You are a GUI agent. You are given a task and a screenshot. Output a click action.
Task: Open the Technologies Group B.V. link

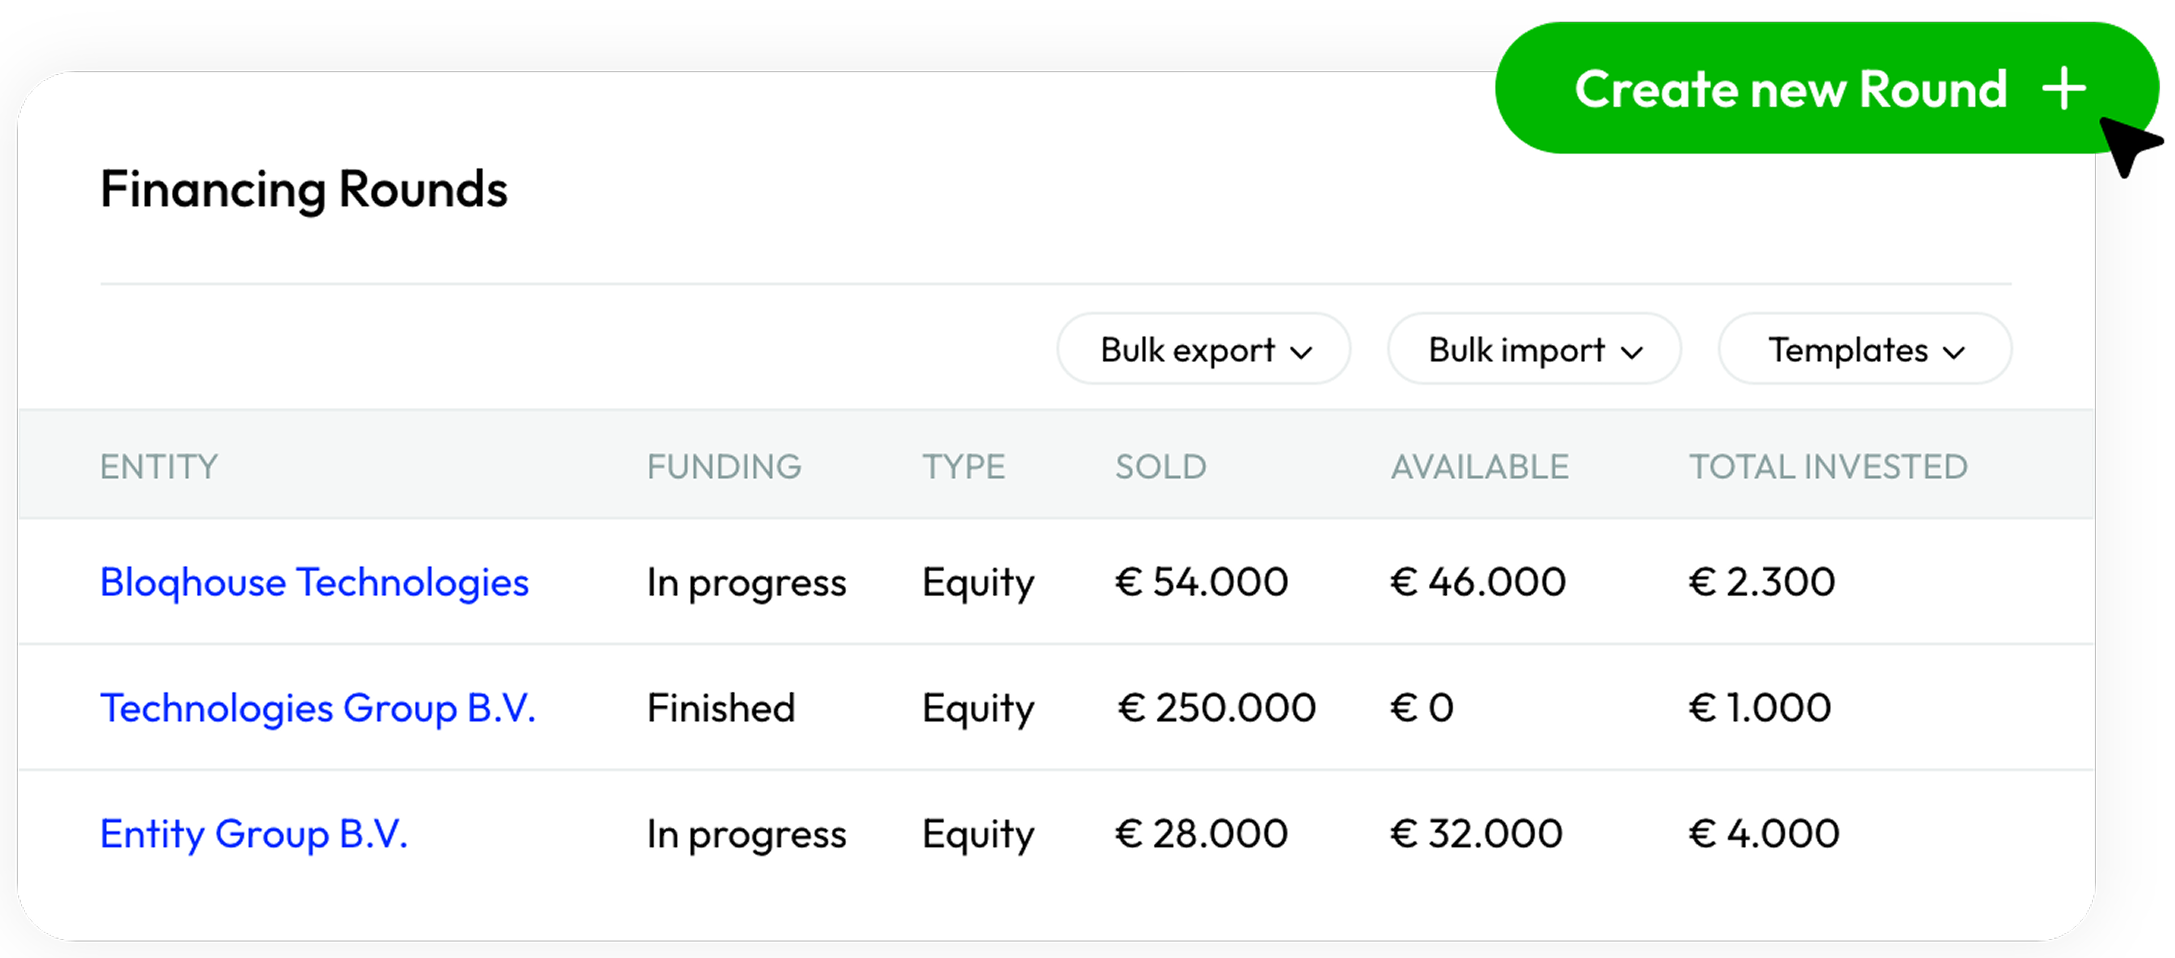tap(318, 708)
